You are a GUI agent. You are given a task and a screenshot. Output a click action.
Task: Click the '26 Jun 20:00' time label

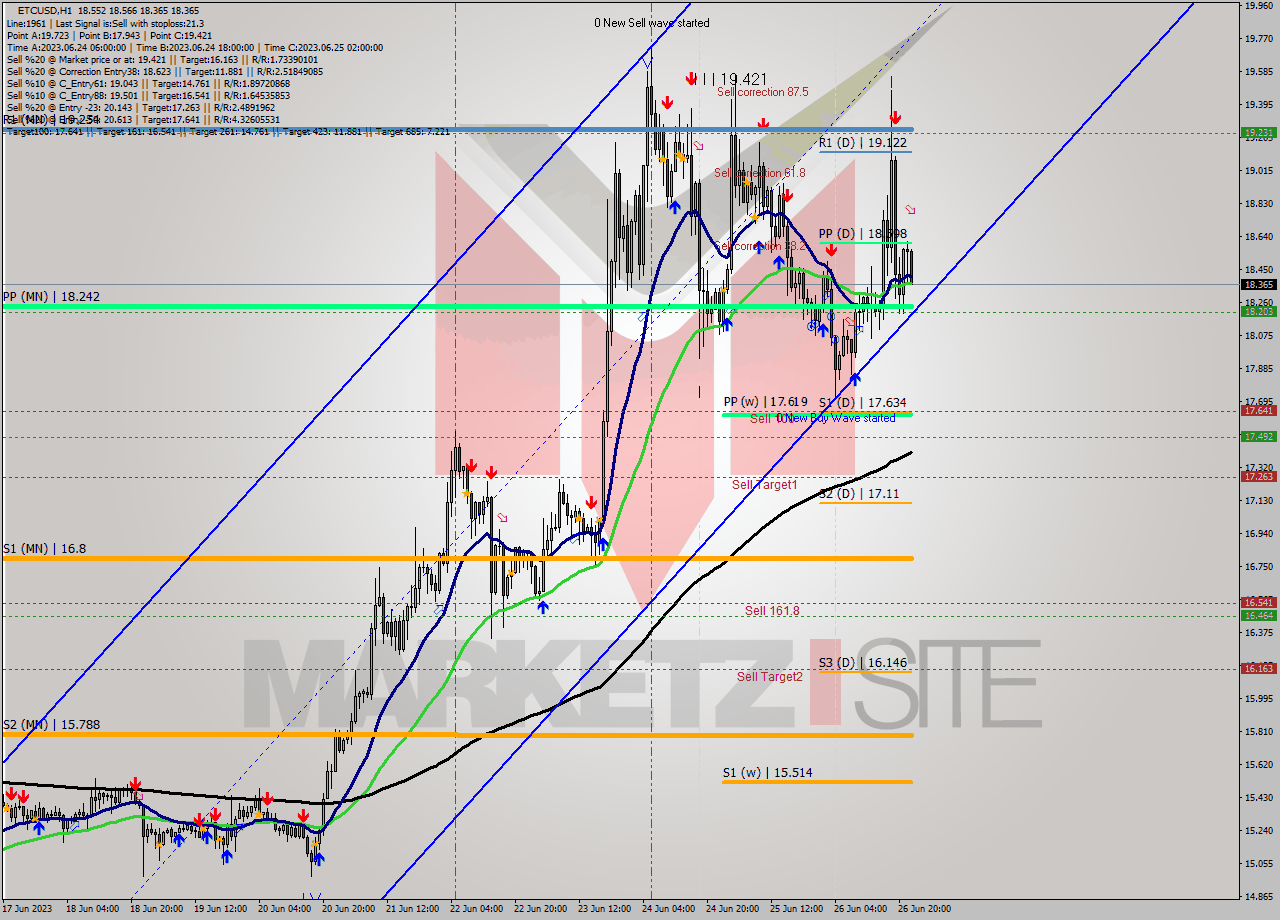coord(923,910)
